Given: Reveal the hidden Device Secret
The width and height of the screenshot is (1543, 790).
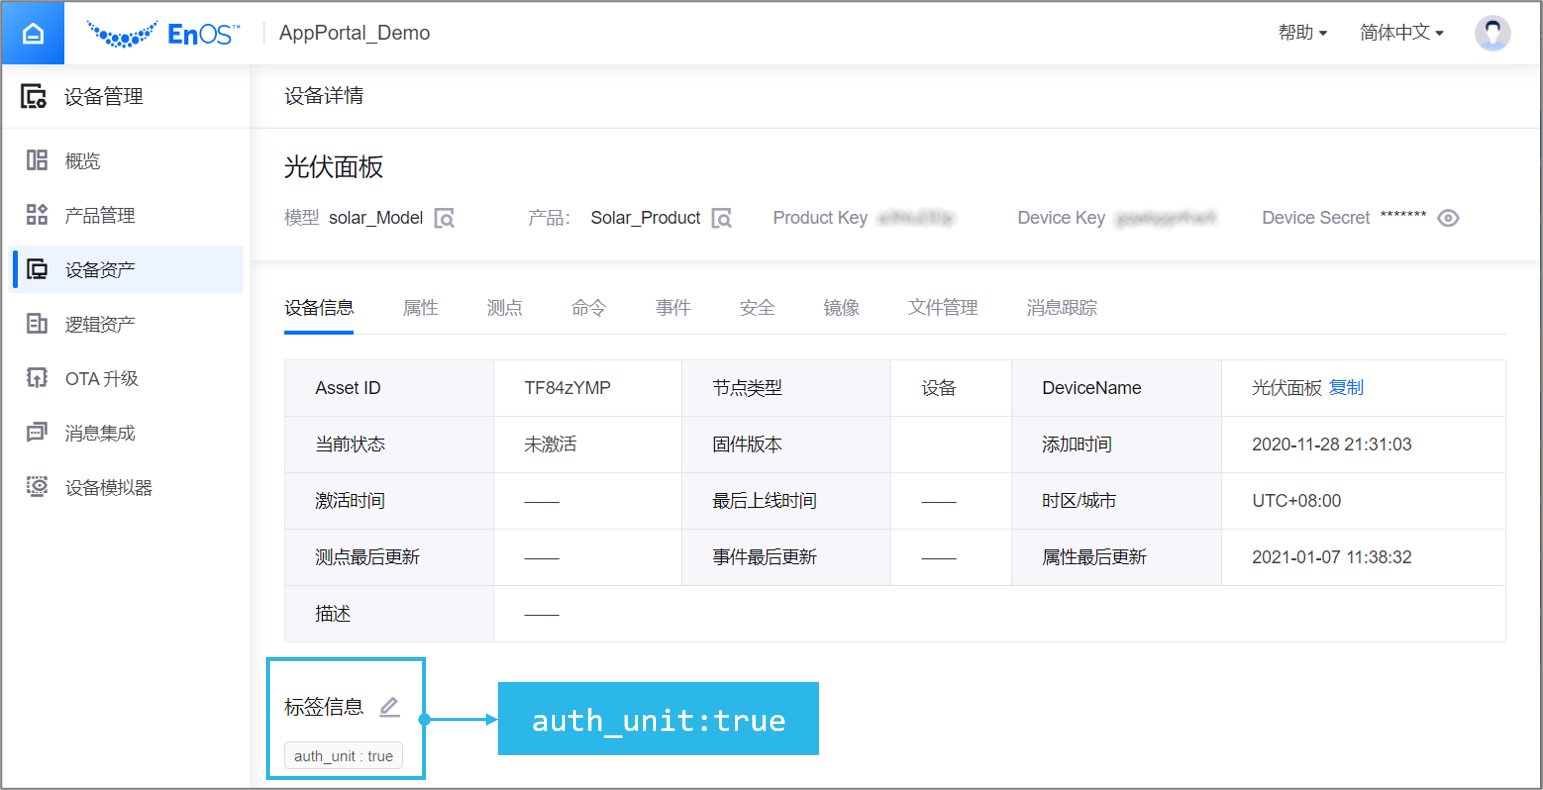Looking at the screenshot, I should click(1449, 217).
